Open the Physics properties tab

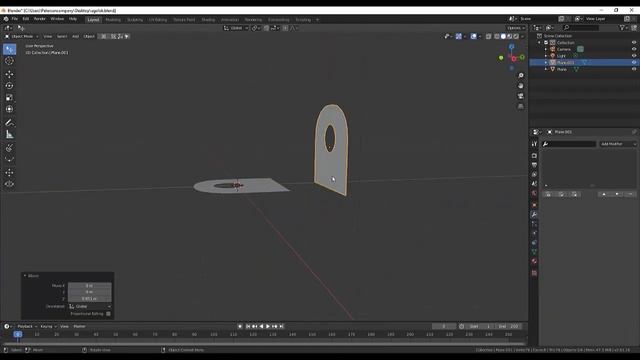click(x=534, y=233)
